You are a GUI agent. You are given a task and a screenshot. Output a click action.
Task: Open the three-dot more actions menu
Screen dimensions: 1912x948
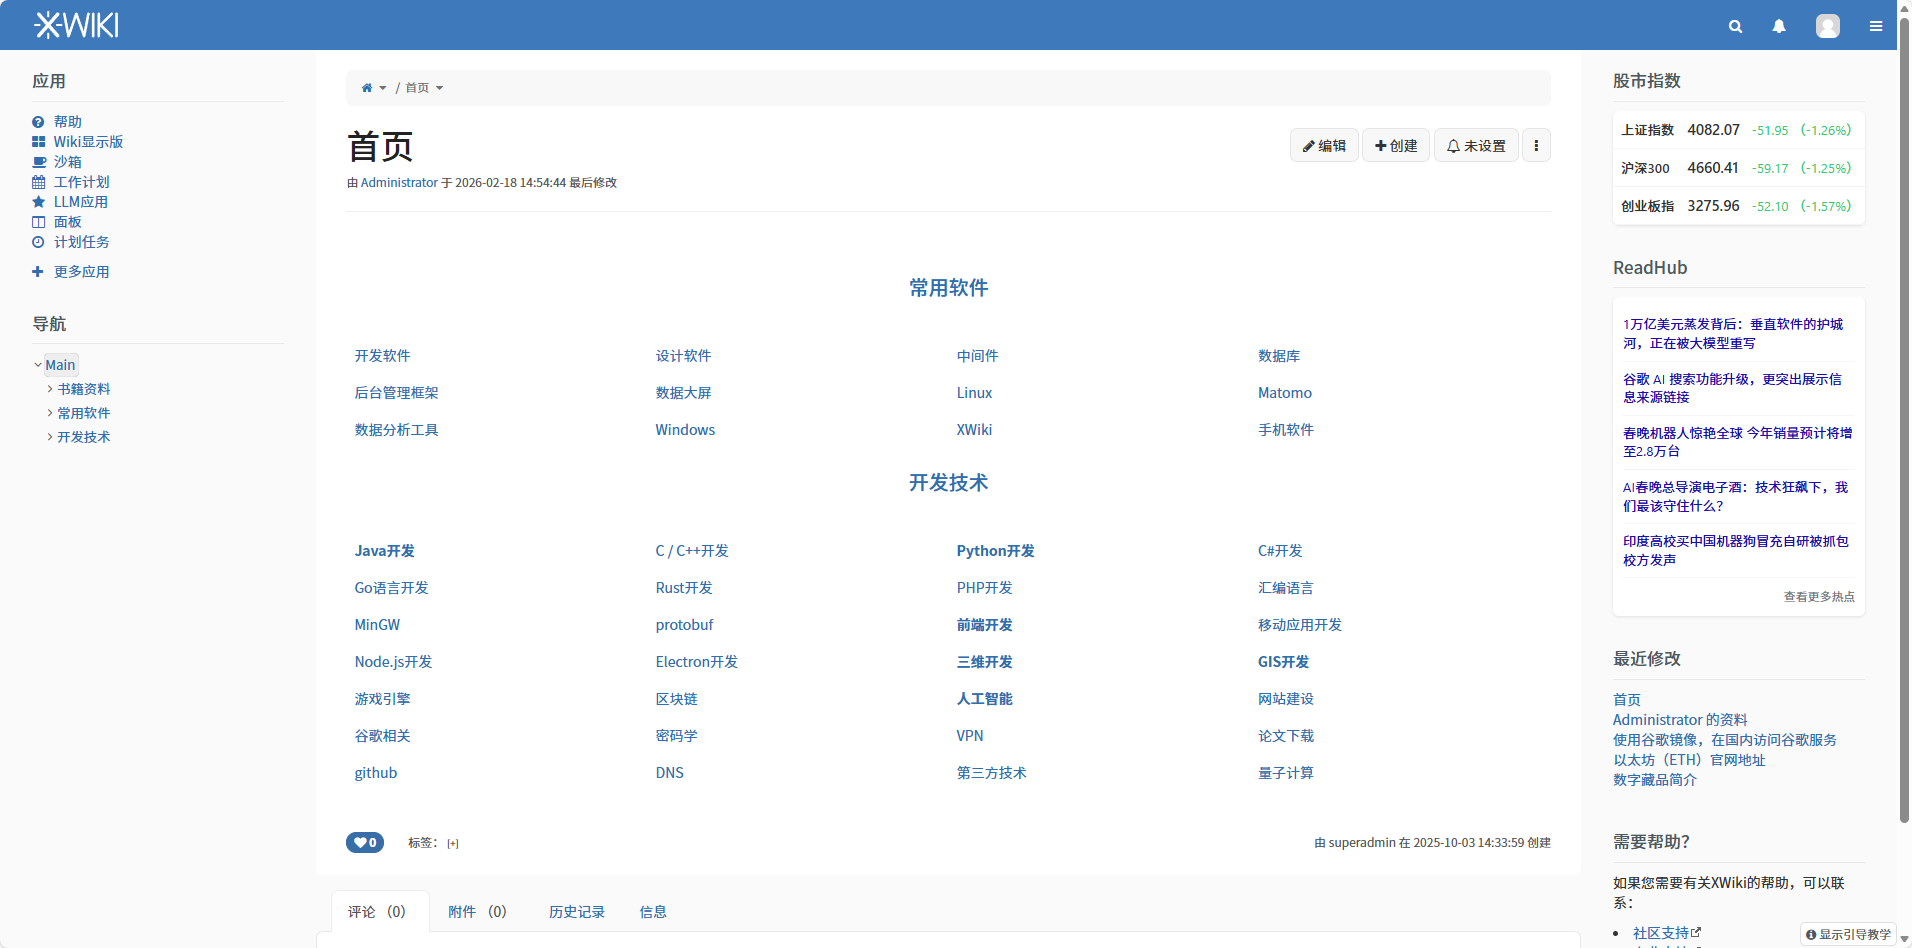(1536, 146)
